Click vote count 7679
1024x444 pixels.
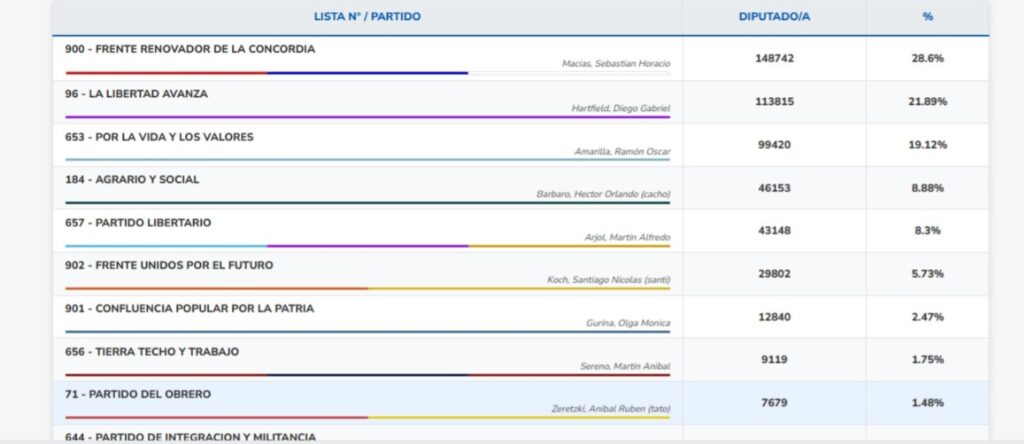pos(775,403)
